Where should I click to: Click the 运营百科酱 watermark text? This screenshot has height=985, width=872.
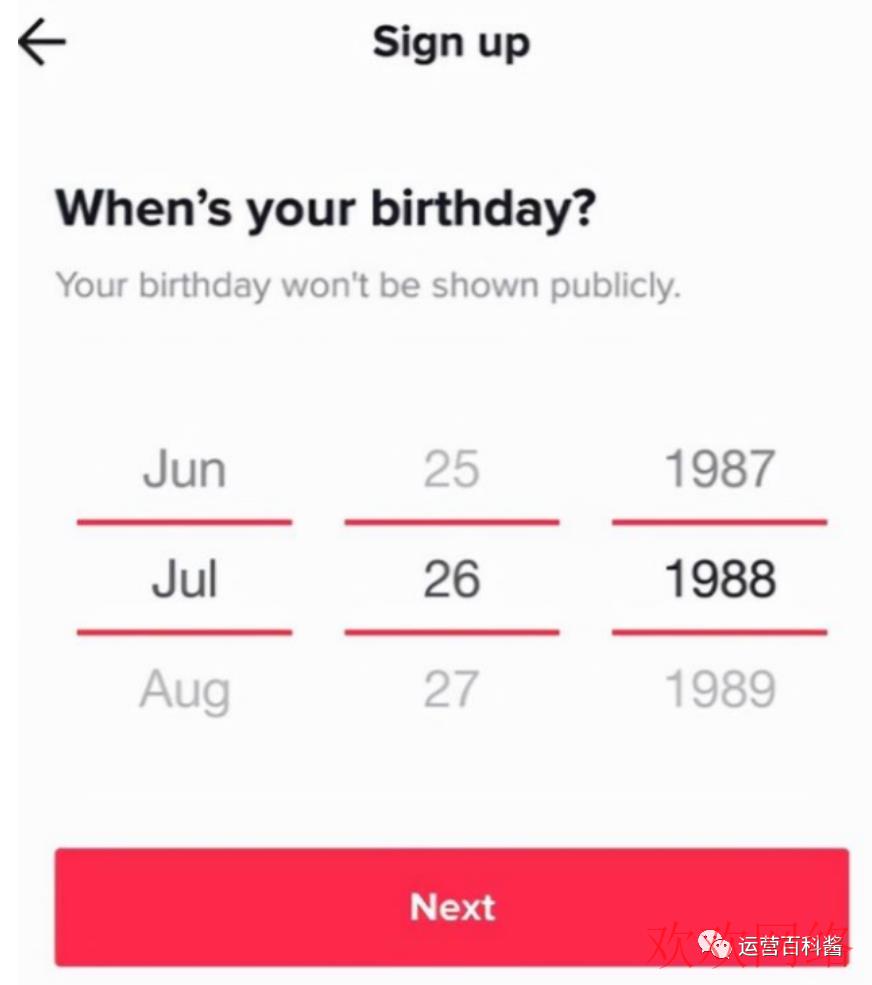tap(790, 945)
